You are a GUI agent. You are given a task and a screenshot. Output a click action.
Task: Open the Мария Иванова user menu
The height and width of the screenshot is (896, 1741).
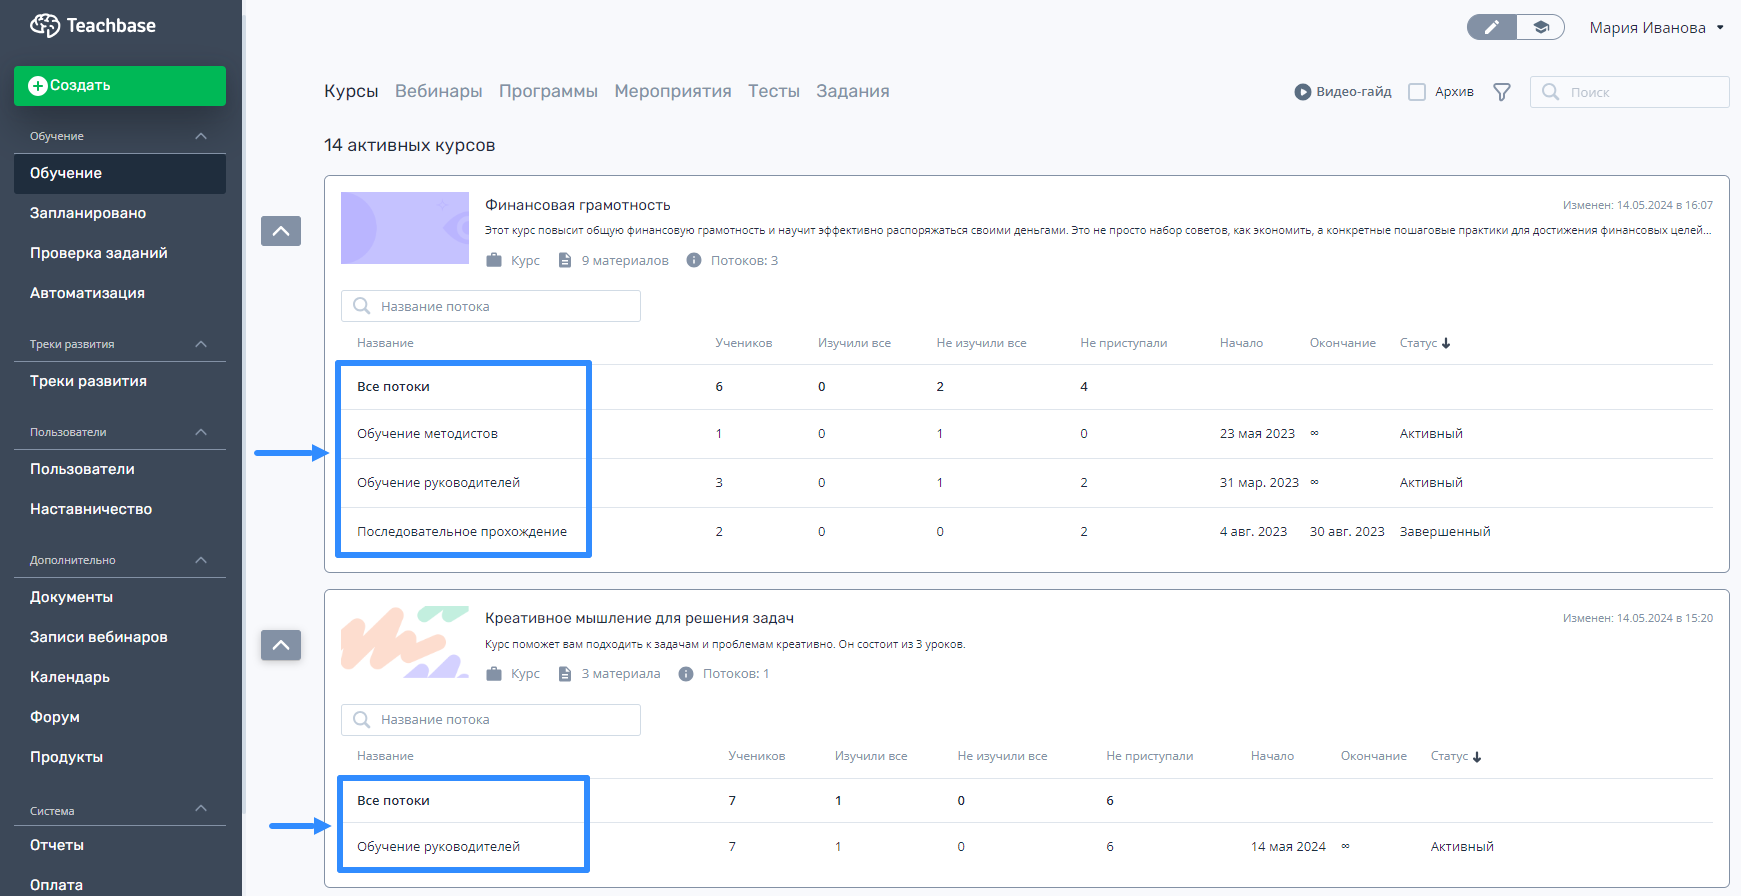point(1657,28)
